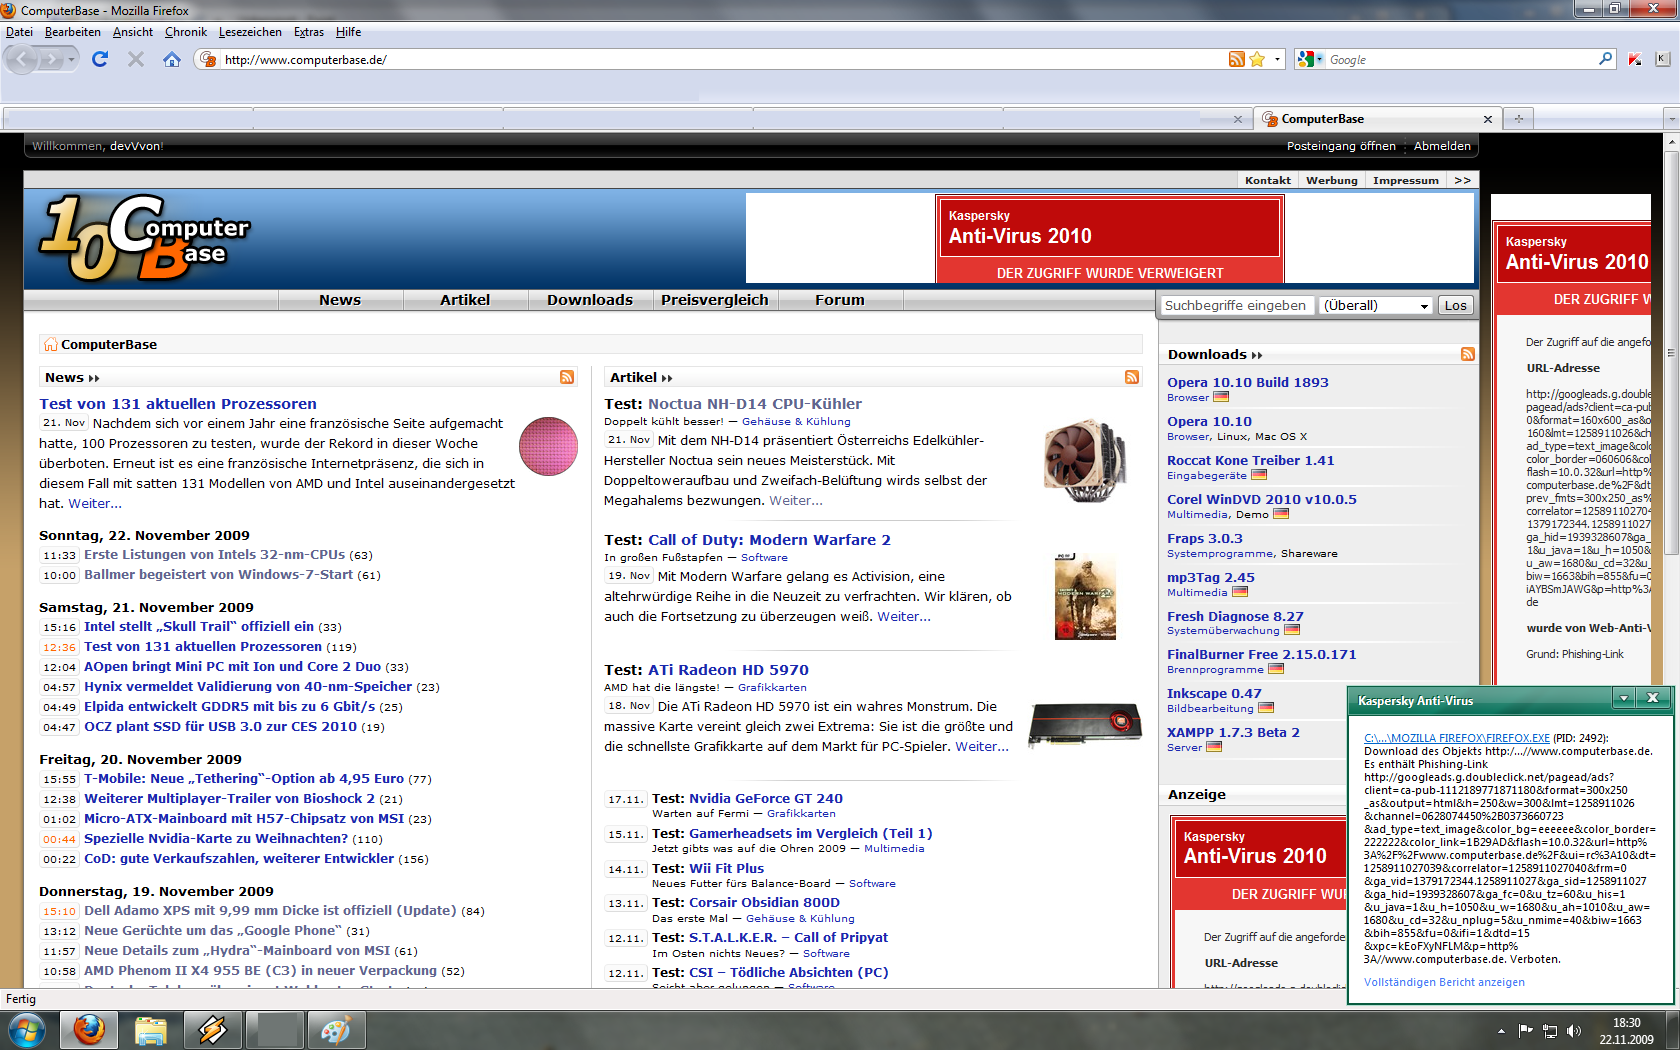Open Windows Start menu orb
1680x1050 pixels.
coord(25,1030)
